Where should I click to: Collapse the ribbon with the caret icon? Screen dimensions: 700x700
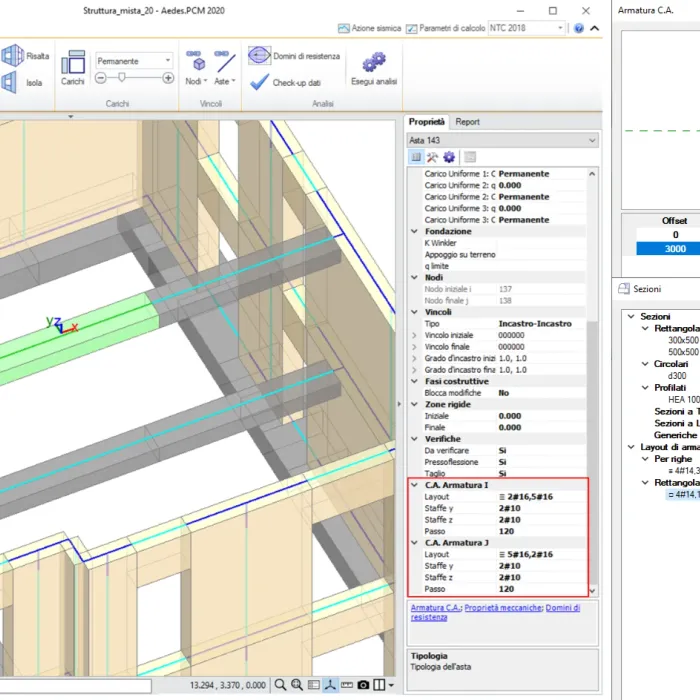(595, 28)
